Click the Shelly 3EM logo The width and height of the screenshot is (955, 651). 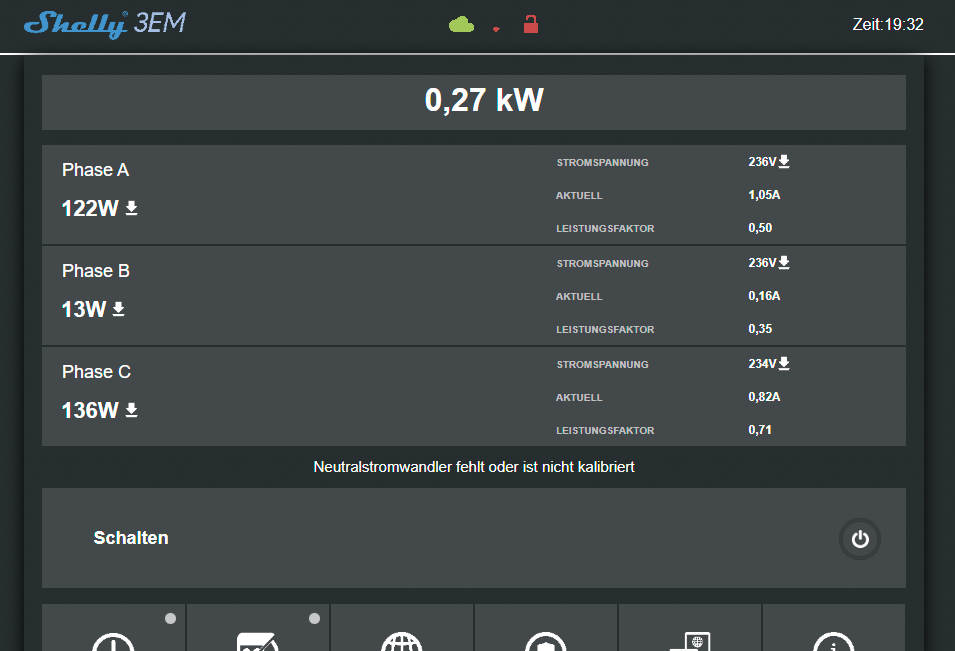coord(105,24)
